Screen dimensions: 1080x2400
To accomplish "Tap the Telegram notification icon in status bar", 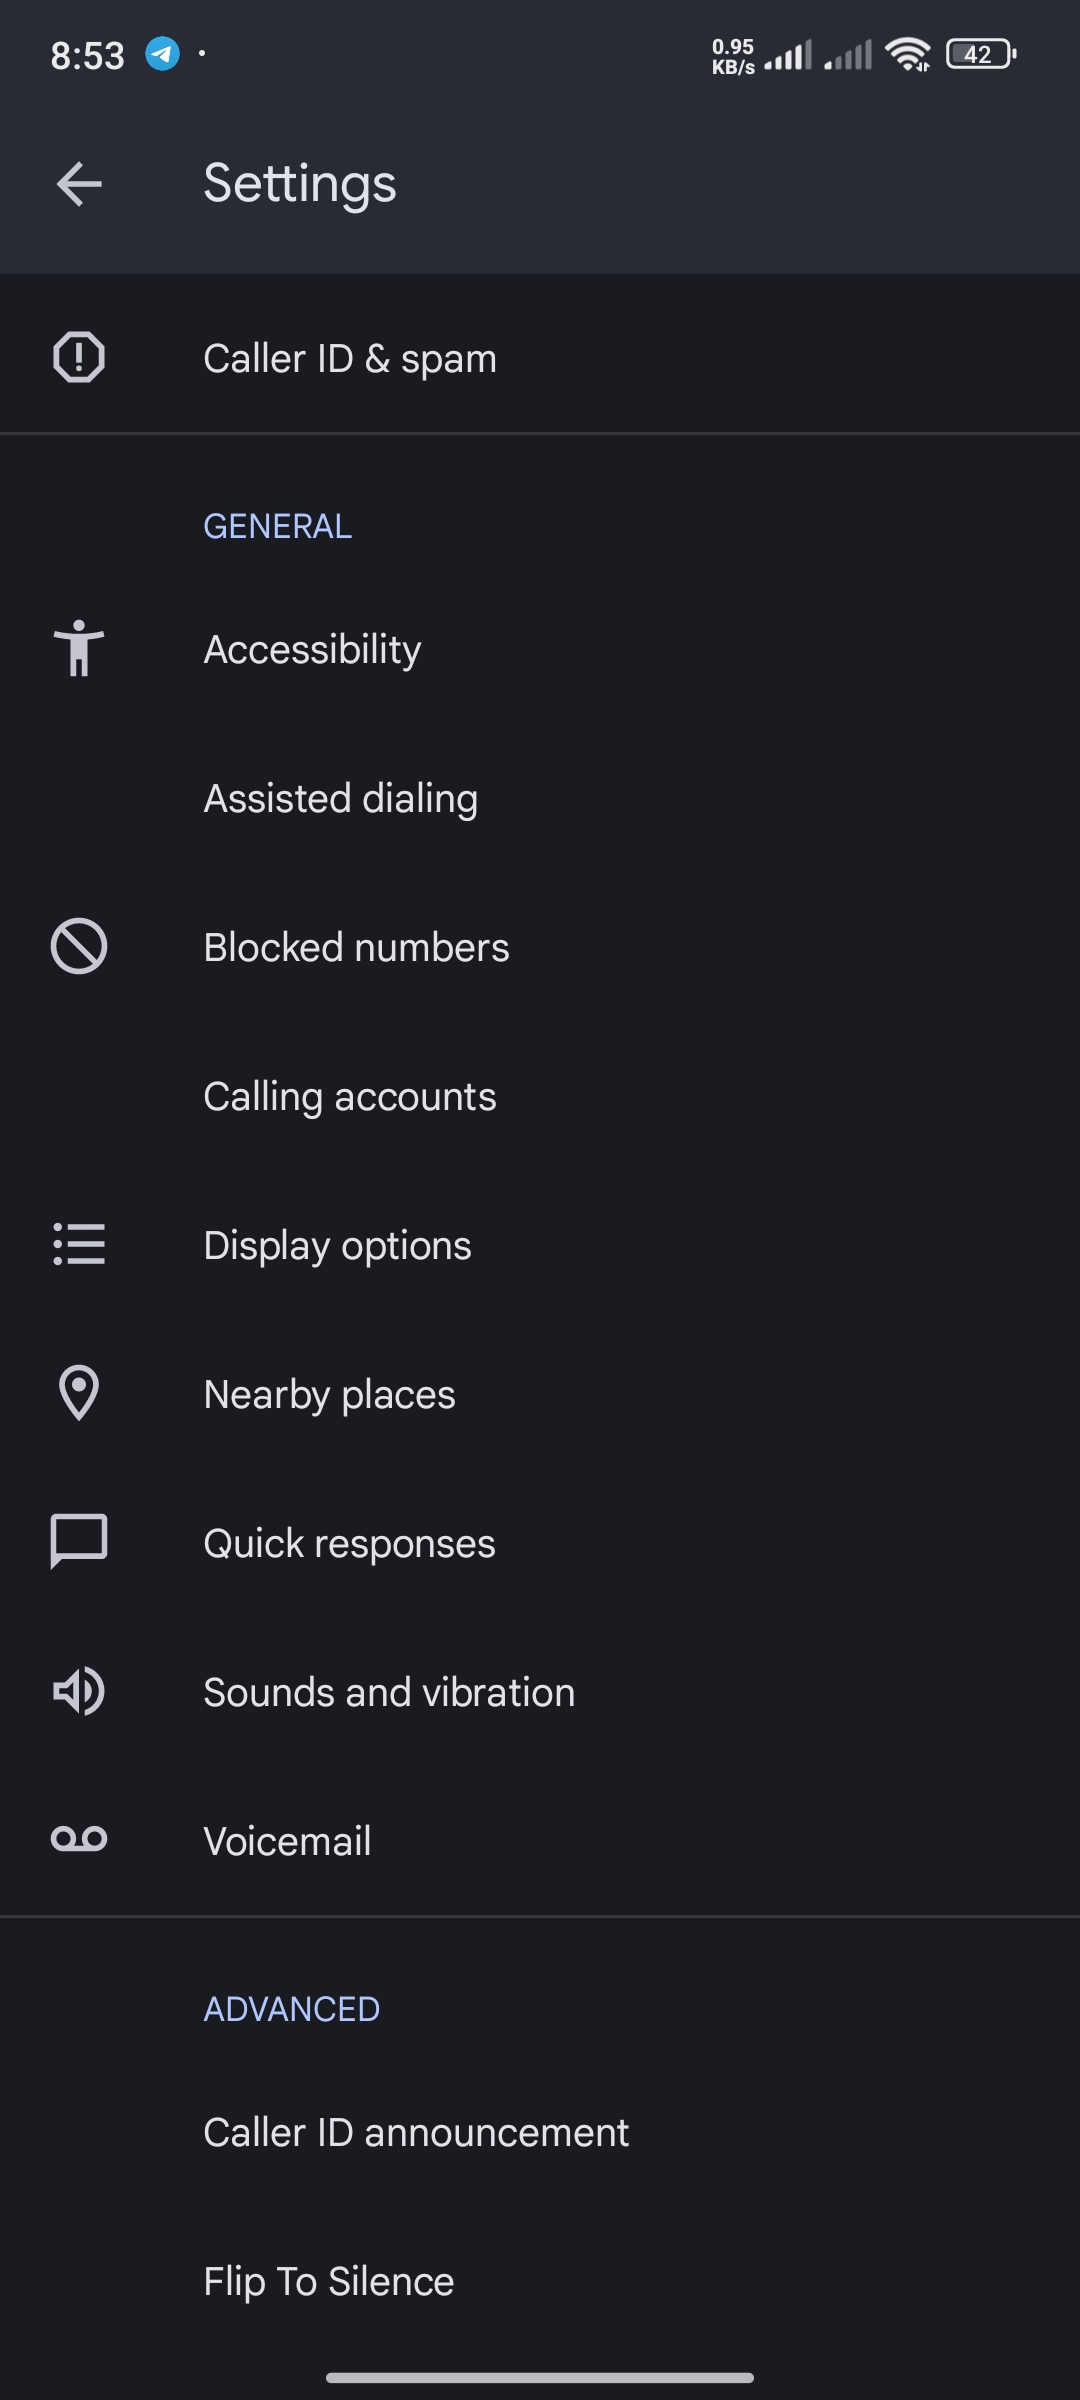I will [x=162, y=54].
